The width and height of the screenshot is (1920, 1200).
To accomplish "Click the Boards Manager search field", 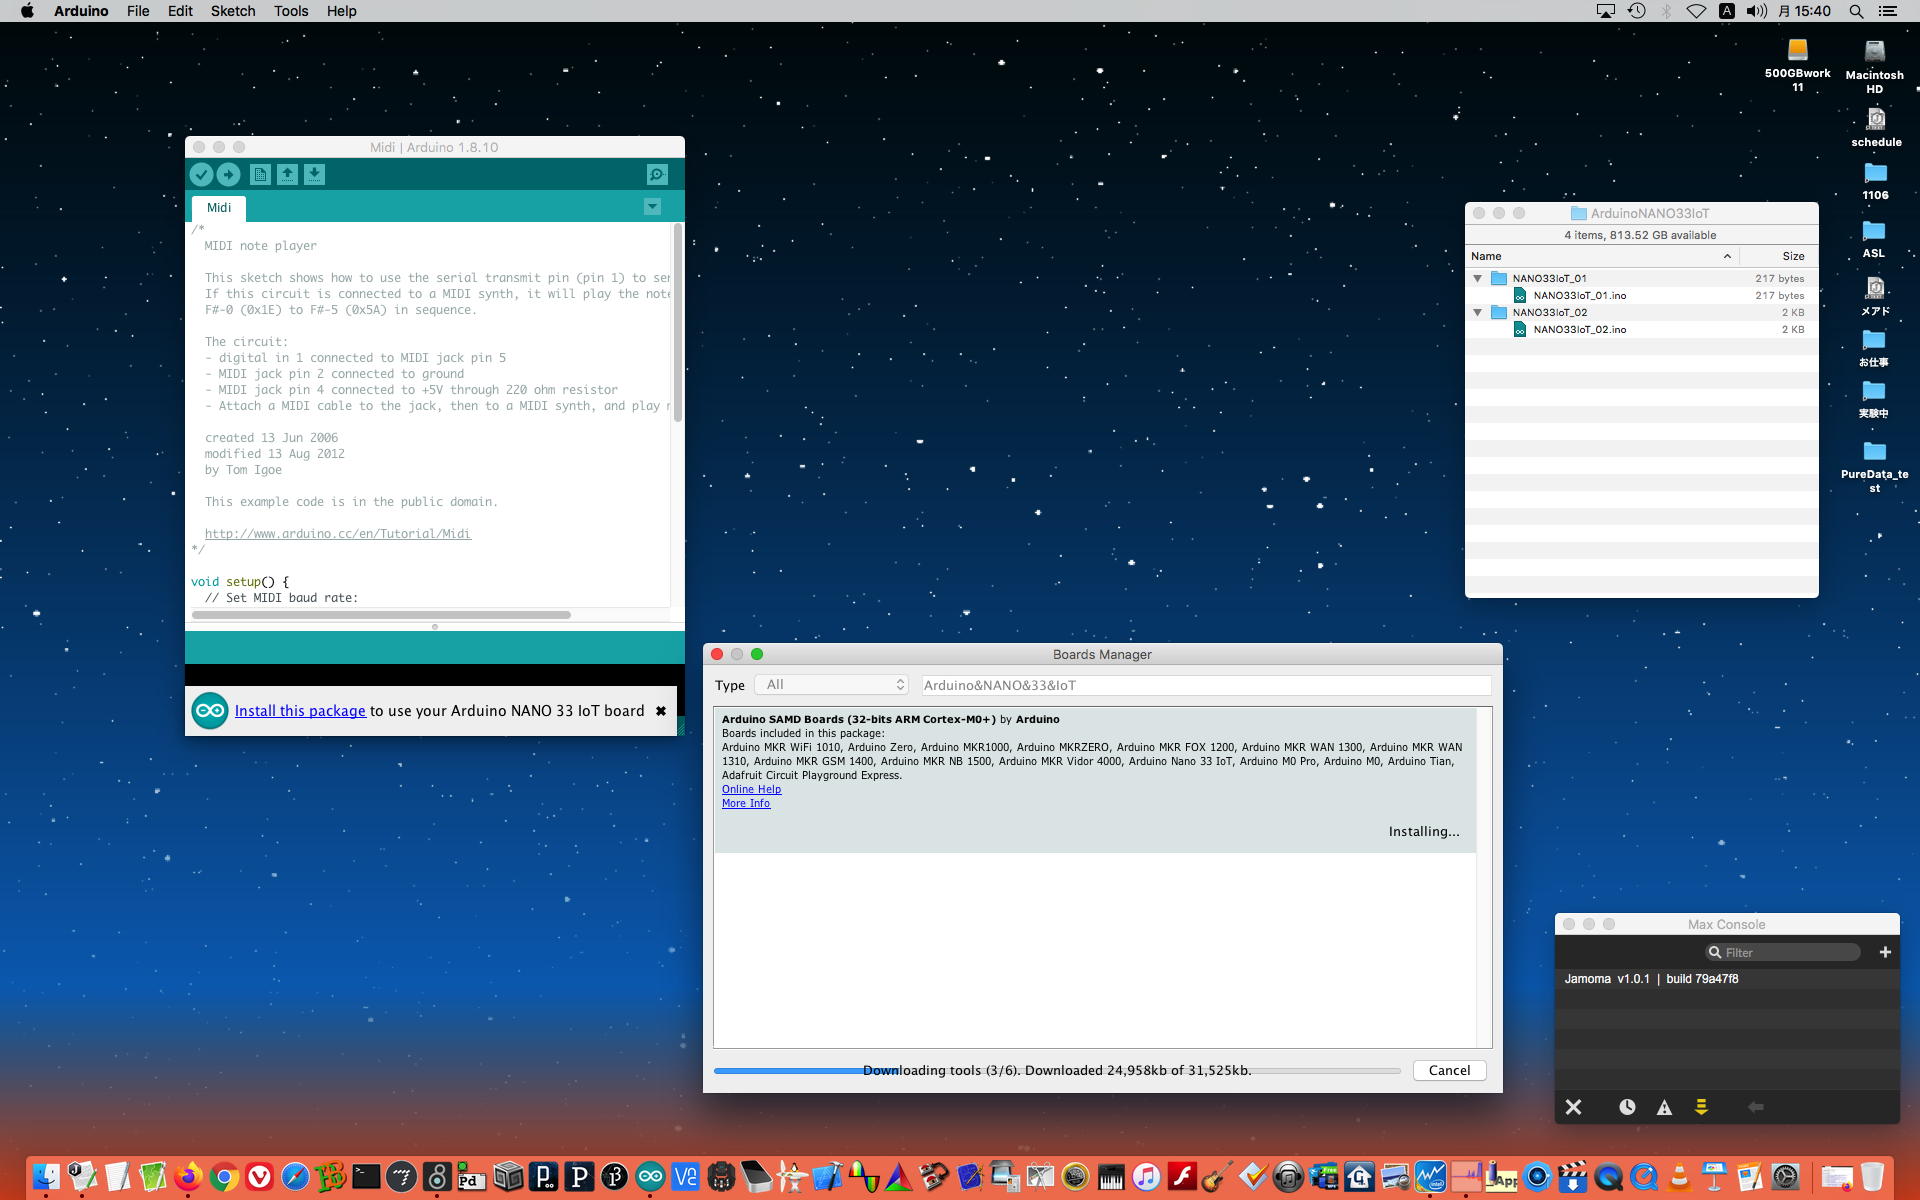I will tap(1205, 685).
